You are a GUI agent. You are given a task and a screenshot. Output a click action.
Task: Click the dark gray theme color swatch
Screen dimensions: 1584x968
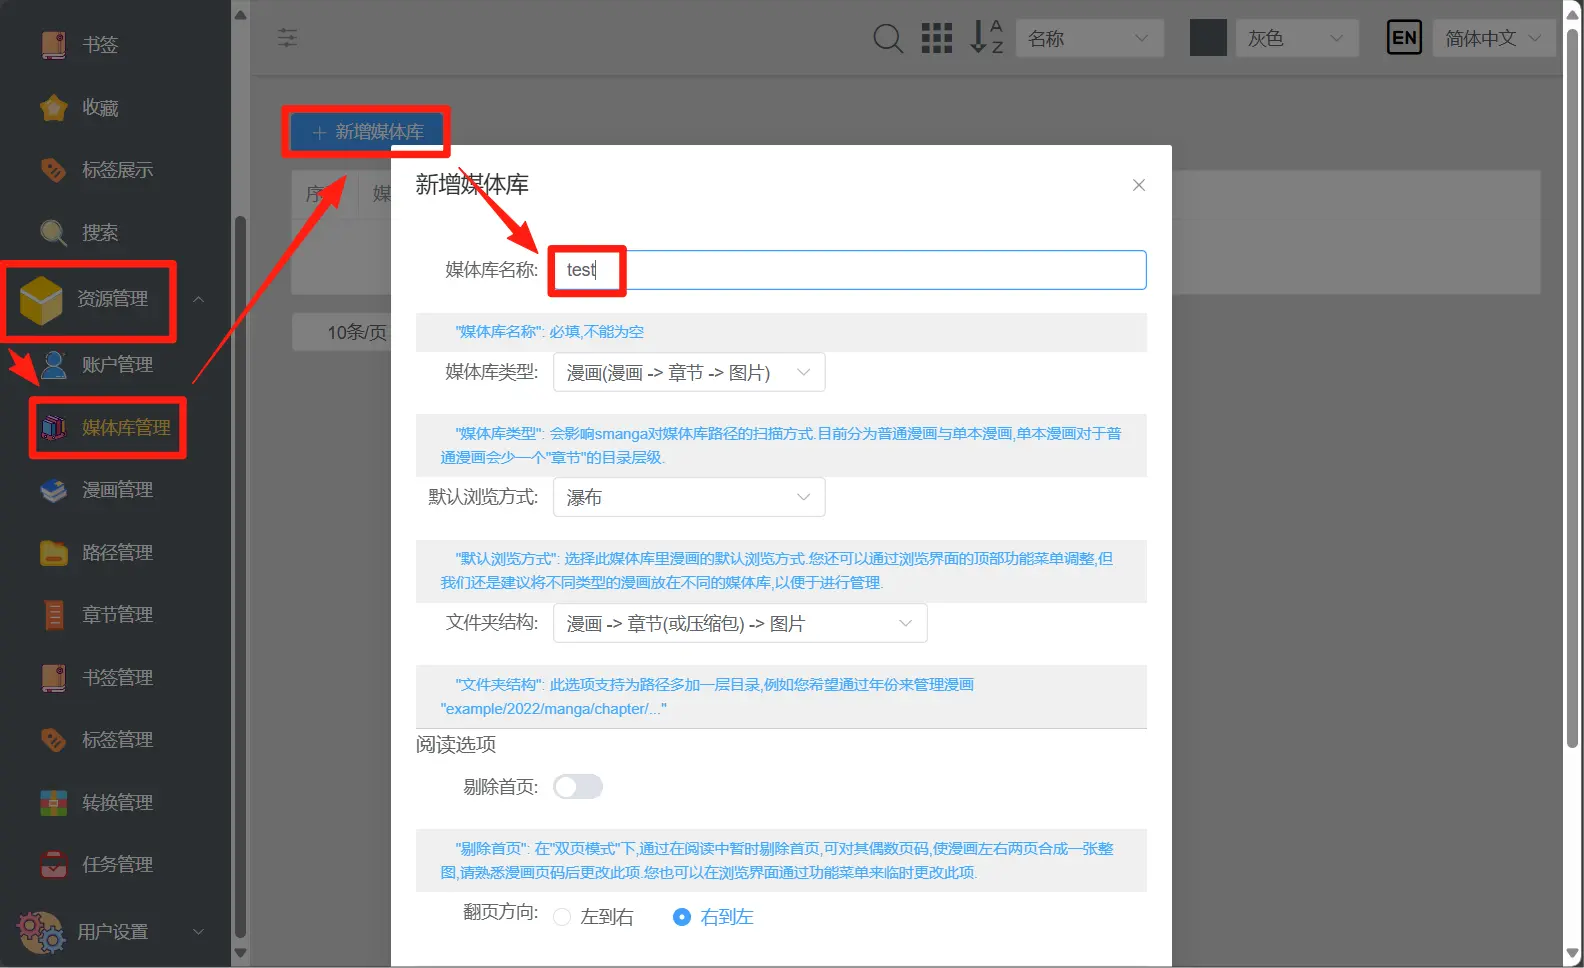(1207, 39)
